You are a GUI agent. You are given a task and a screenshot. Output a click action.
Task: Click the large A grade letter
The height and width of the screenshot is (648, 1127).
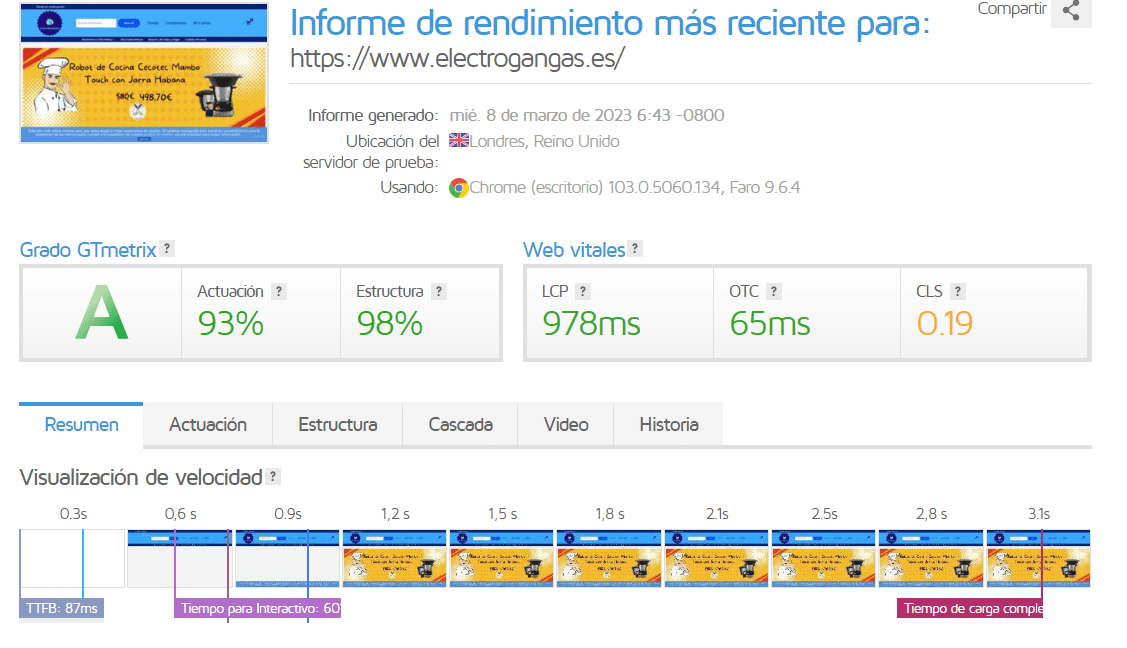102,313
